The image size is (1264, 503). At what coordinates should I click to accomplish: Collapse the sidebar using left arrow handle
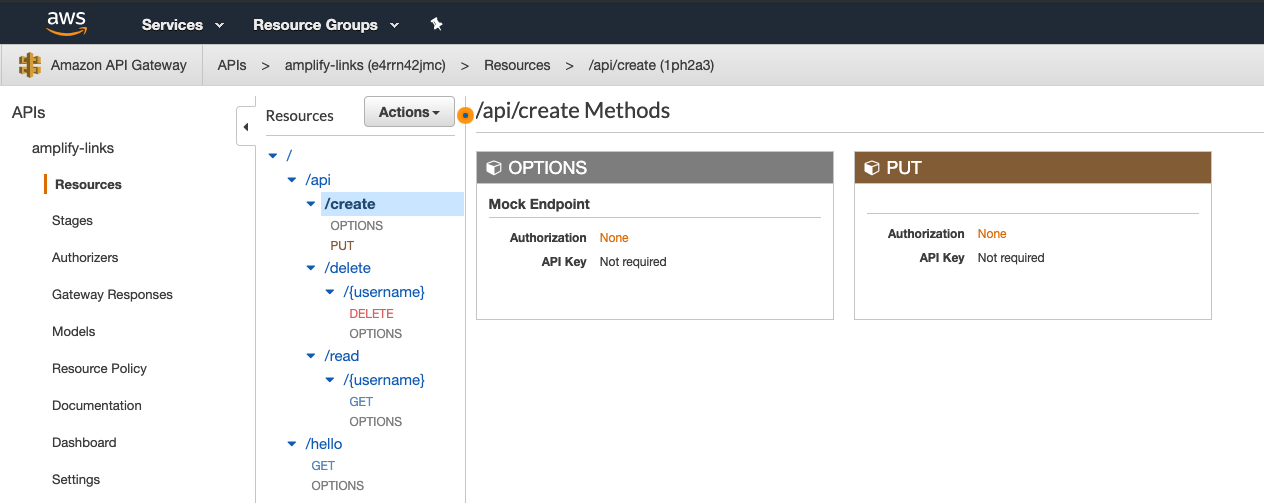click(245, 127)
